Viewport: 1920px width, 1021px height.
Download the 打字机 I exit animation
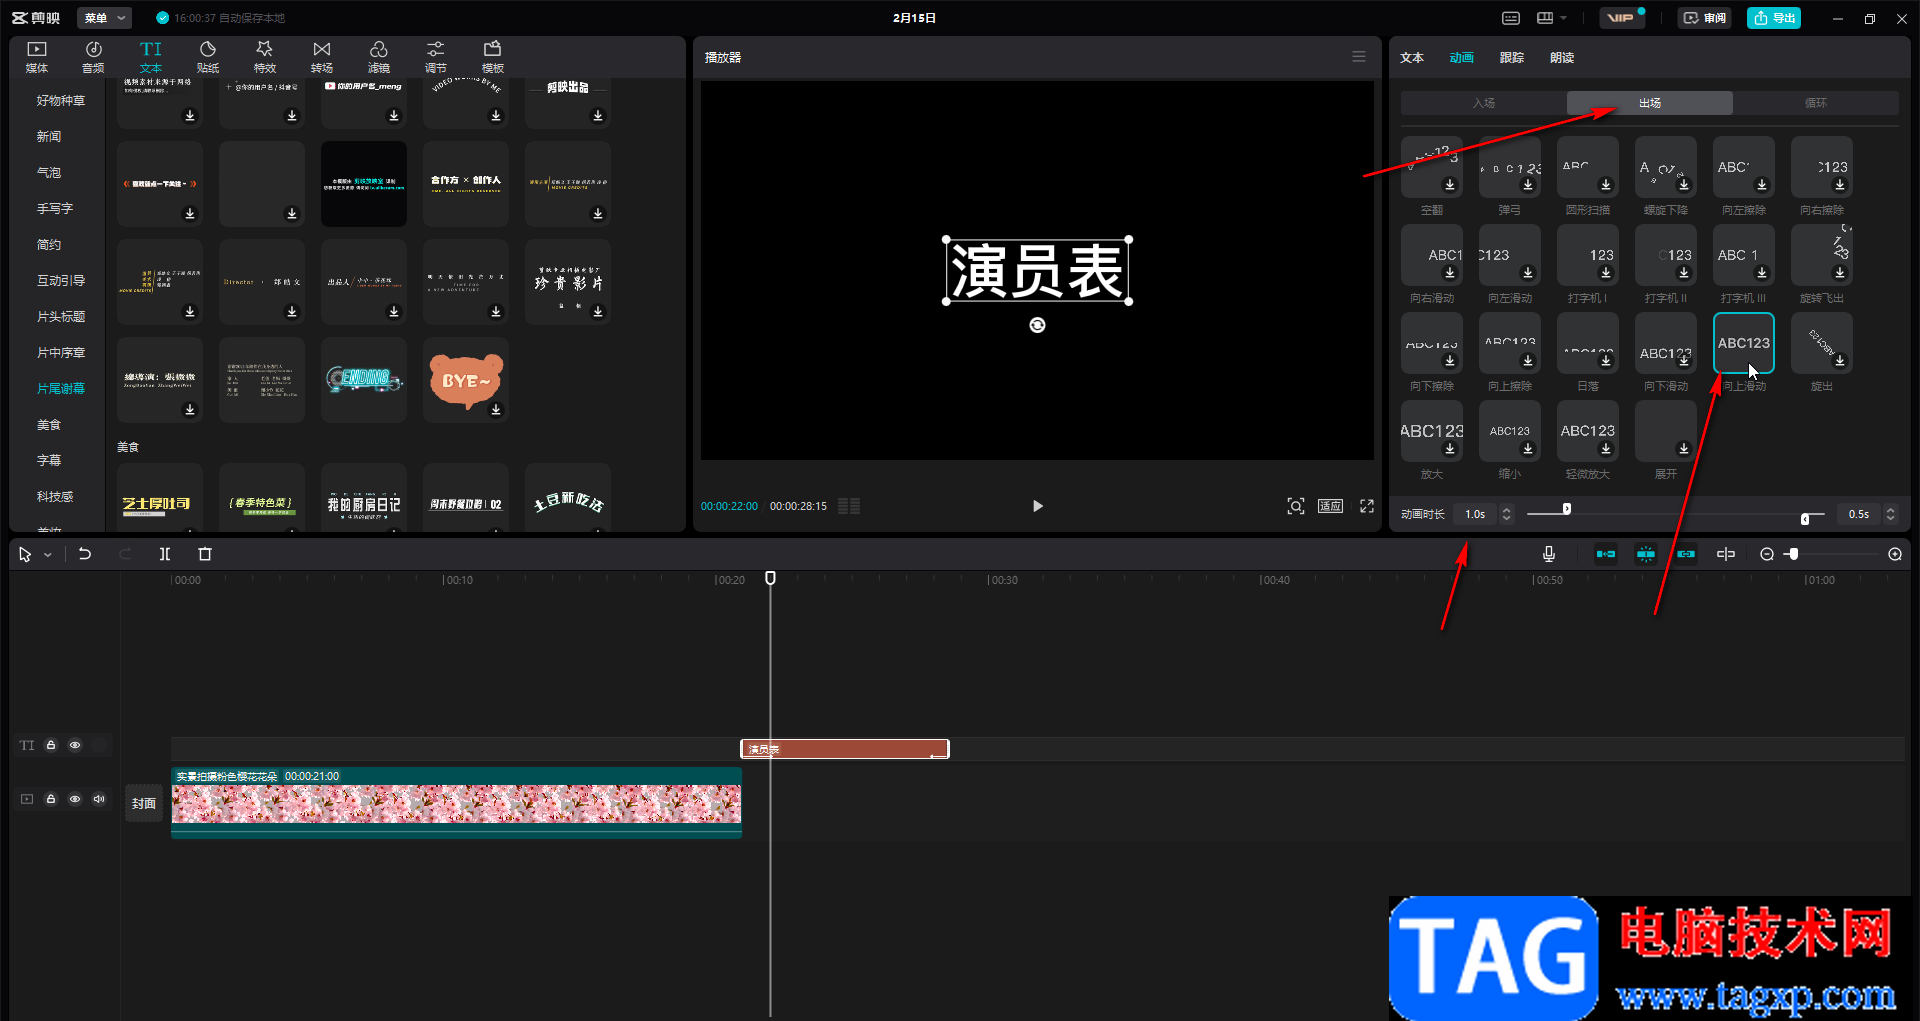pos(1606,273)
